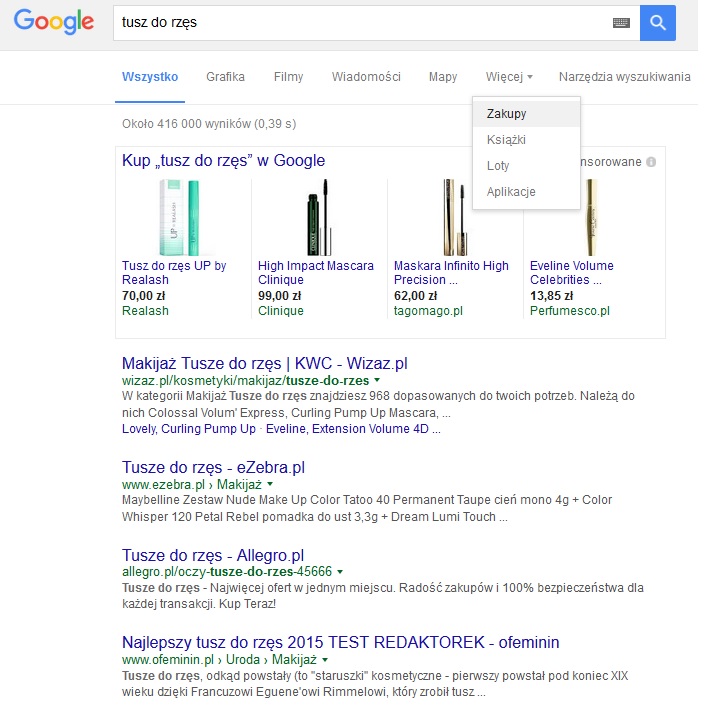Choose Zakupy from the menu
This screenshot has width=724, height=720.
(x=526, y=114)
